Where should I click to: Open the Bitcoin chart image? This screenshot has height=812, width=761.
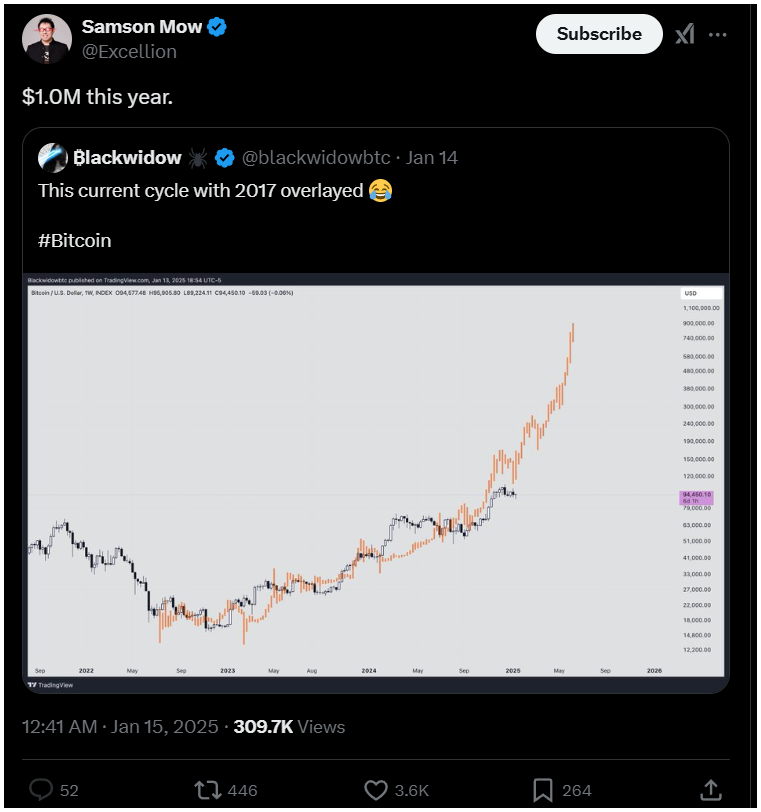pyautogui.click(x=376, y=483)
